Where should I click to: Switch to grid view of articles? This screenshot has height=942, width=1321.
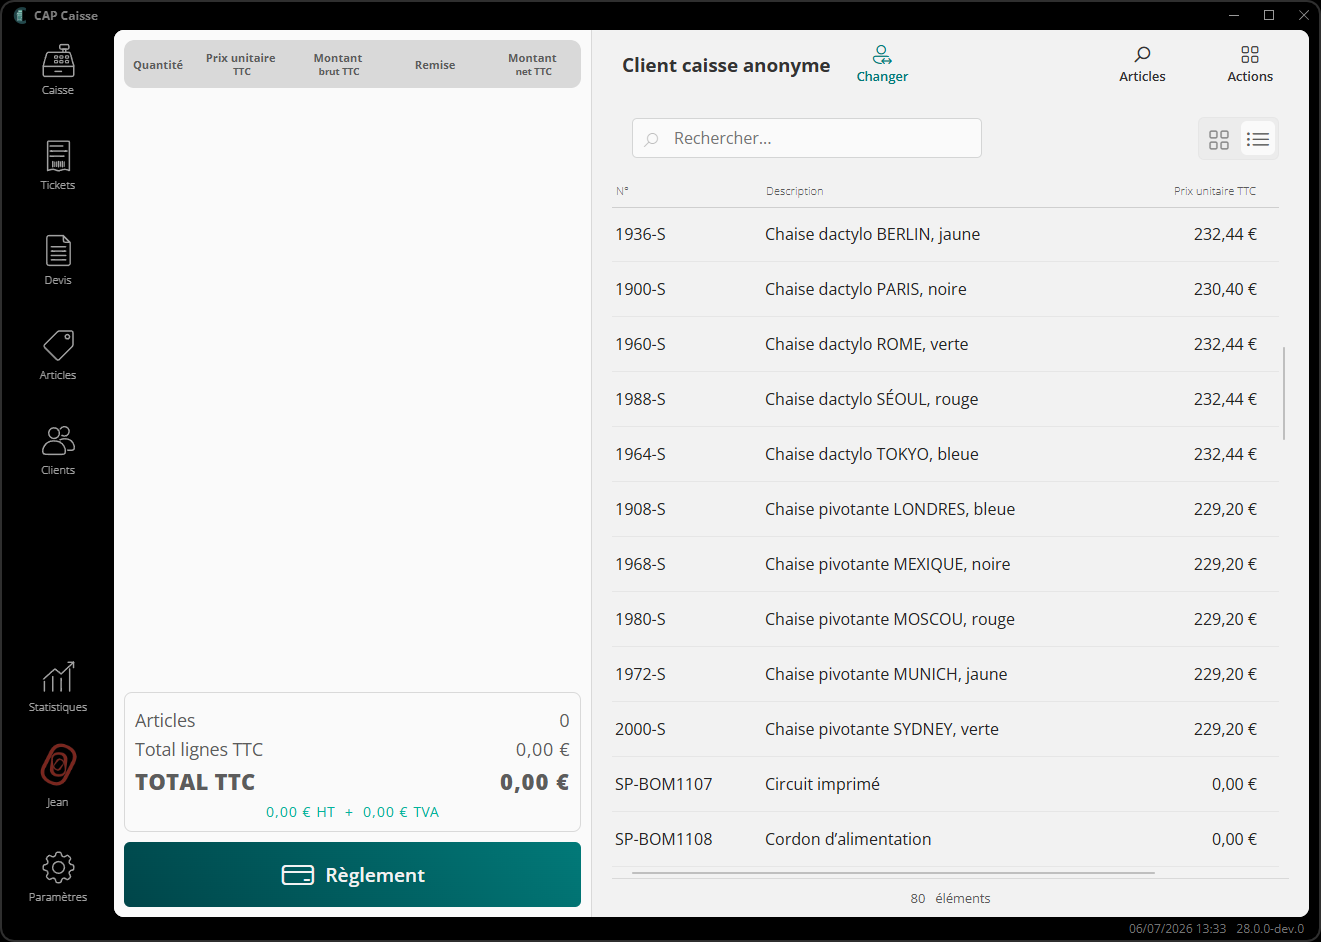pyautogui.click(x=1219, y=139)
